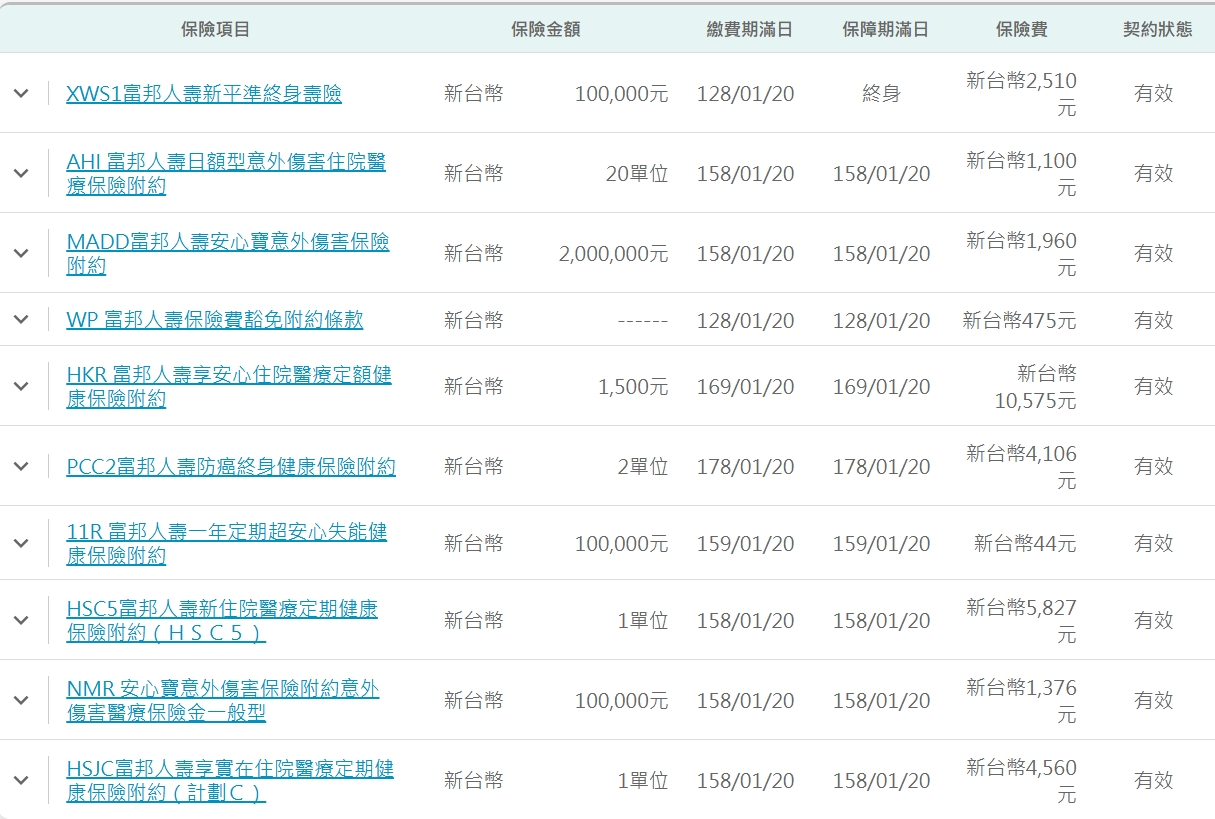Select the 終身 coverage expiry cell
1215x819 pixels.
tap(882, 94)
